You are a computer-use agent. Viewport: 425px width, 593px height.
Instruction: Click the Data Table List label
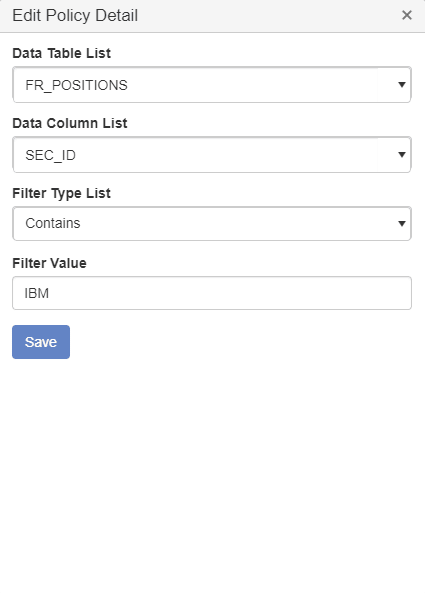click(x=62, y=53)
